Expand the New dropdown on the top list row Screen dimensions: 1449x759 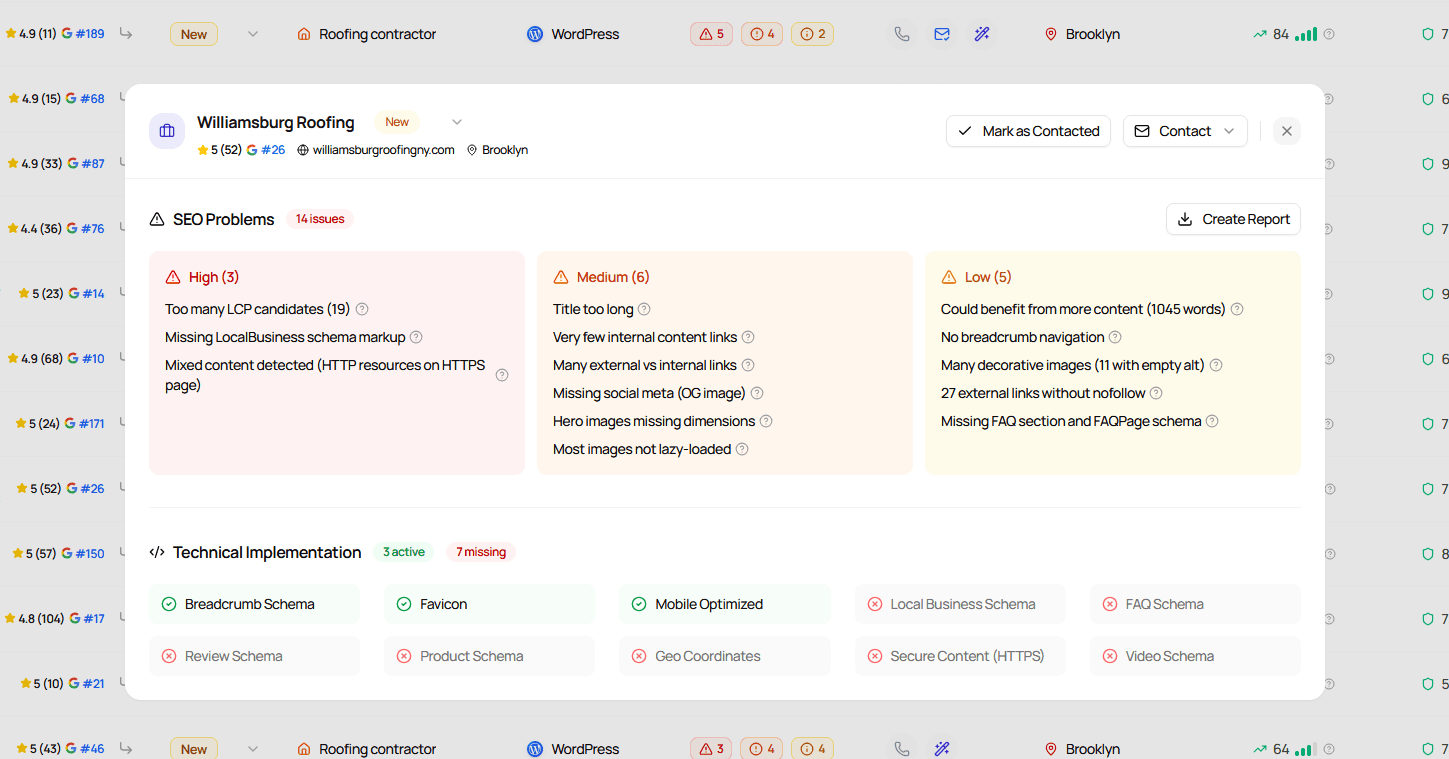tap(252, 33)
